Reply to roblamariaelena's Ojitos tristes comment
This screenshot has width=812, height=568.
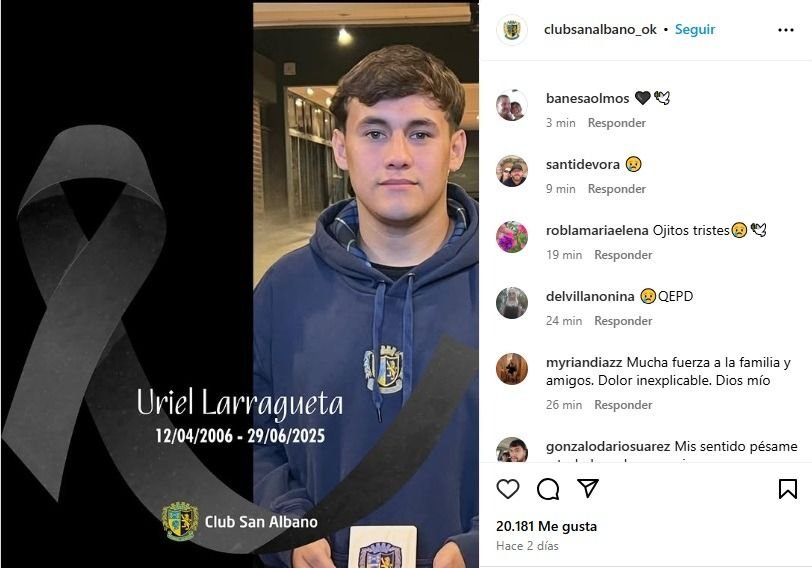(x=623, y=255)
